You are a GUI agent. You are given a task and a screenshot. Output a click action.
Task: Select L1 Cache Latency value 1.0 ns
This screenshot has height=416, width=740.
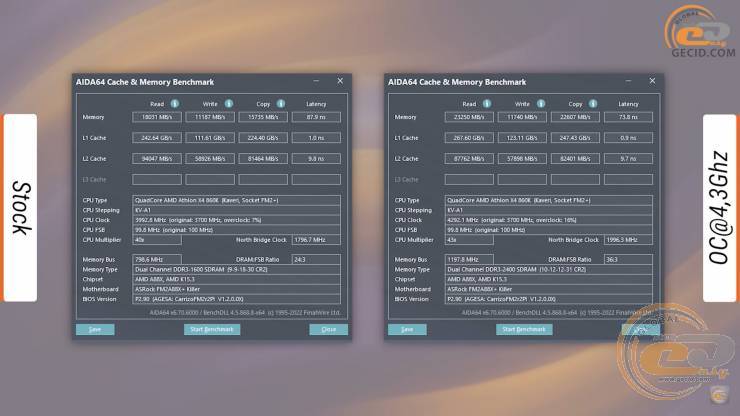316,138
